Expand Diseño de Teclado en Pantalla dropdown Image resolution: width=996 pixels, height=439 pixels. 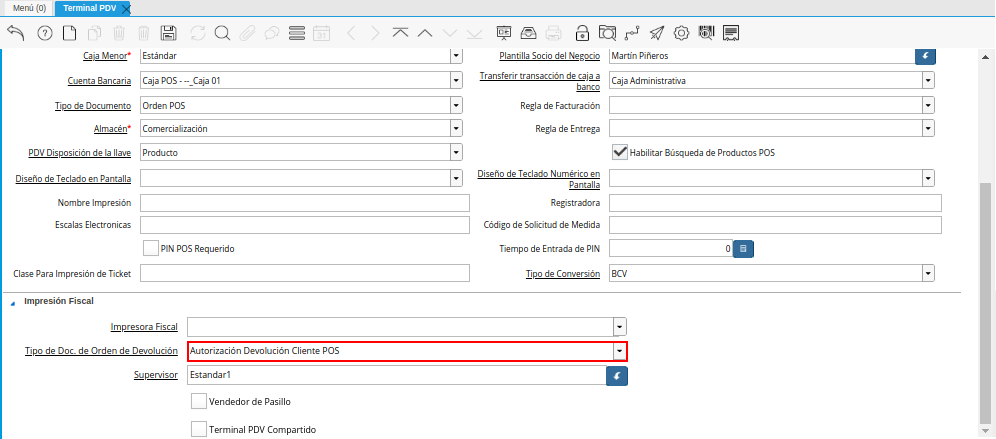456,179
